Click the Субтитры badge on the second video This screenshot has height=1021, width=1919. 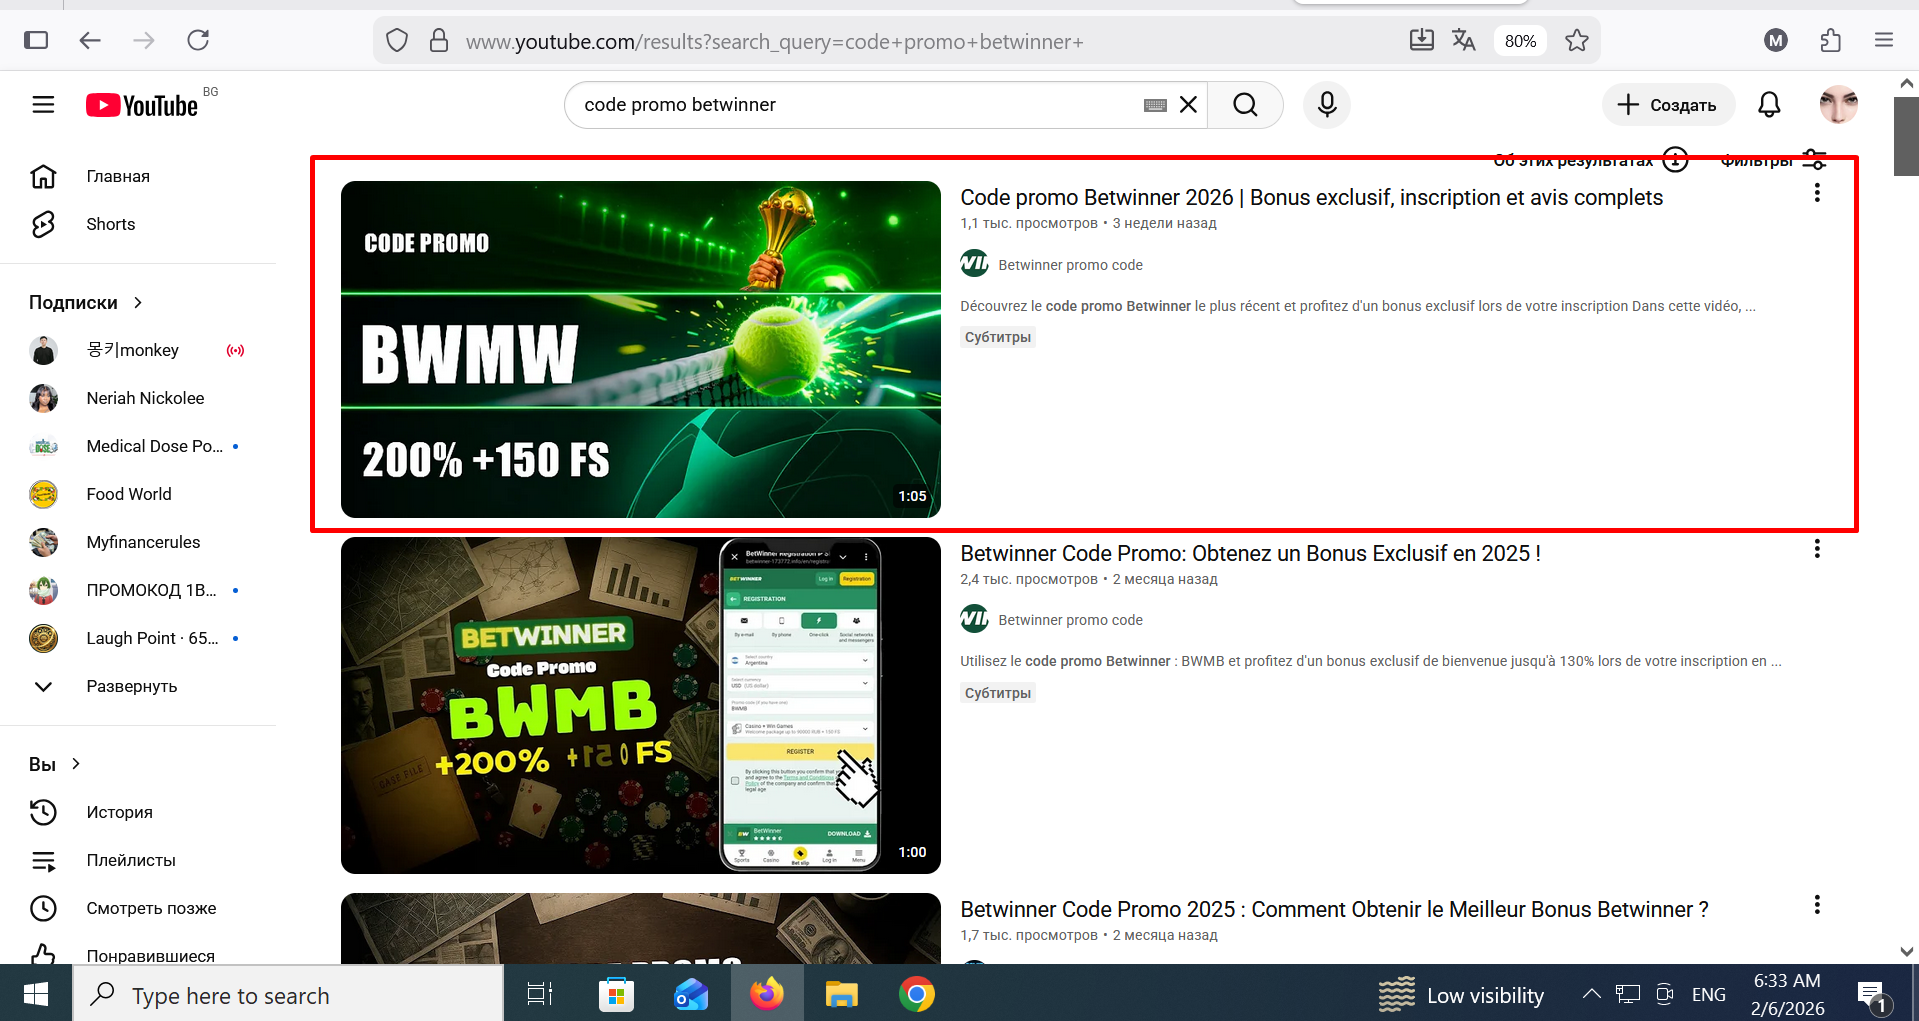point(997,693)
